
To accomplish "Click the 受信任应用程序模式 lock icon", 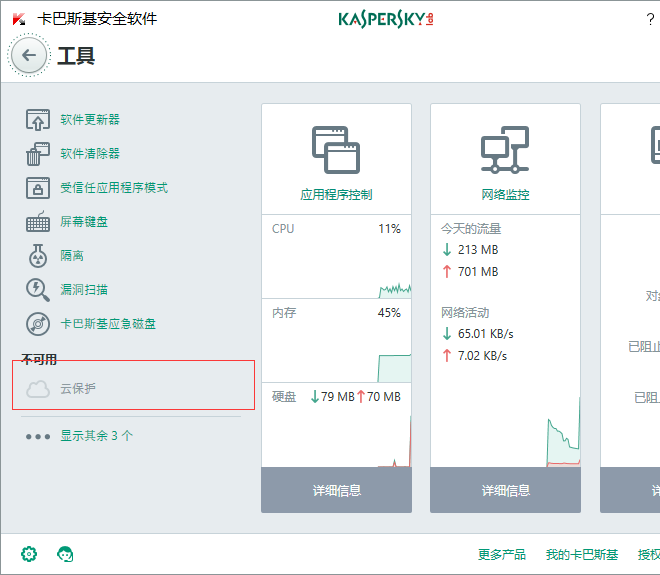I will (x=38, y=188).
